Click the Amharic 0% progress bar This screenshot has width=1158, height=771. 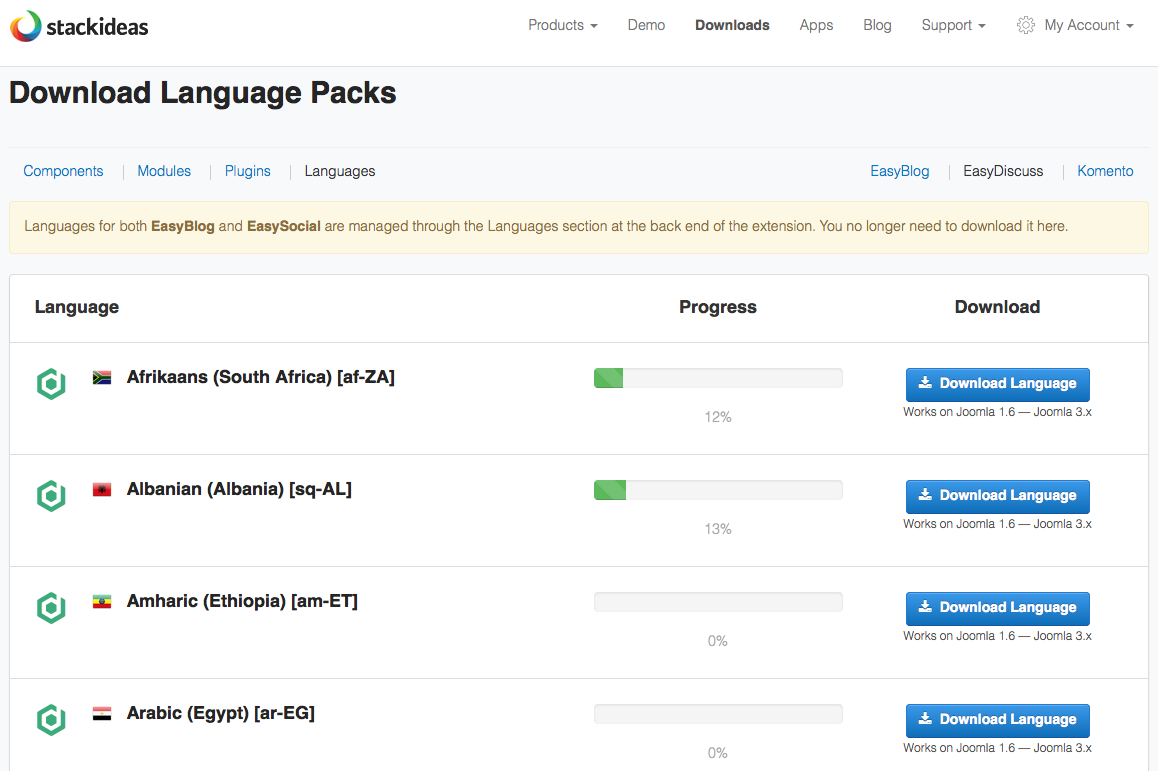coord(718,602)
